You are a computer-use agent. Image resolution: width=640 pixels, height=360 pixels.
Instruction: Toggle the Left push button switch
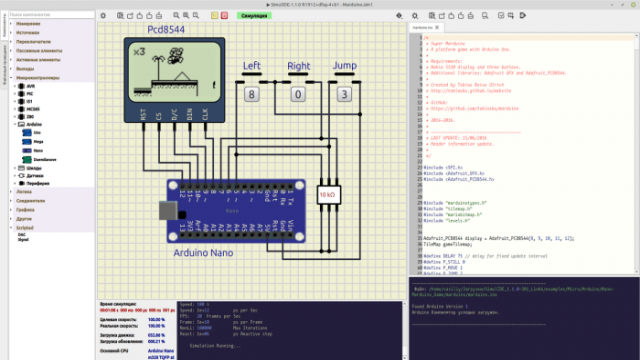tap(252, 95)
